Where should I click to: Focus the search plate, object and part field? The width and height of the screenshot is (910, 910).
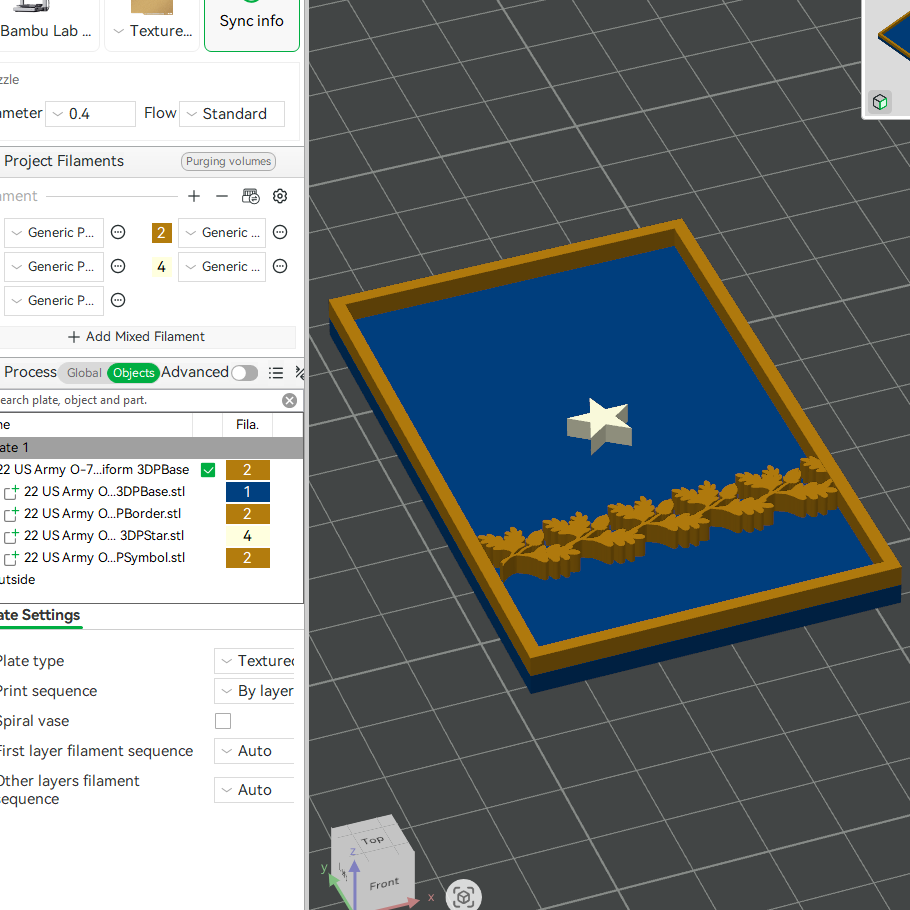[139, 400]
